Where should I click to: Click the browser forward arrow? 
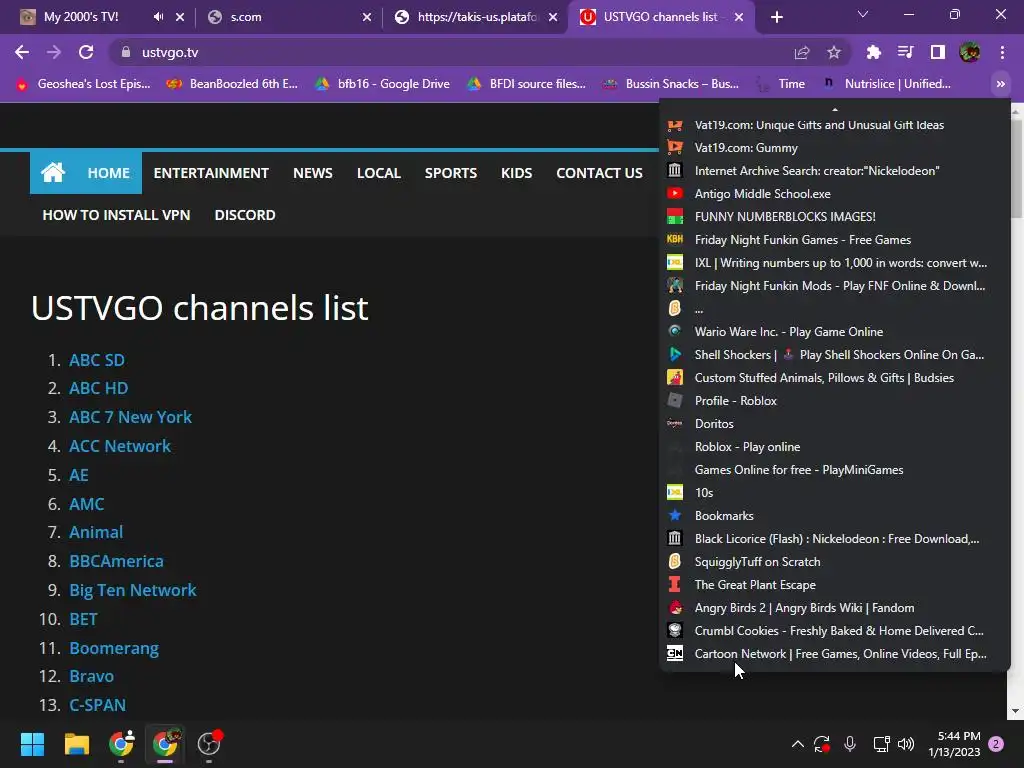pos(54,52)
